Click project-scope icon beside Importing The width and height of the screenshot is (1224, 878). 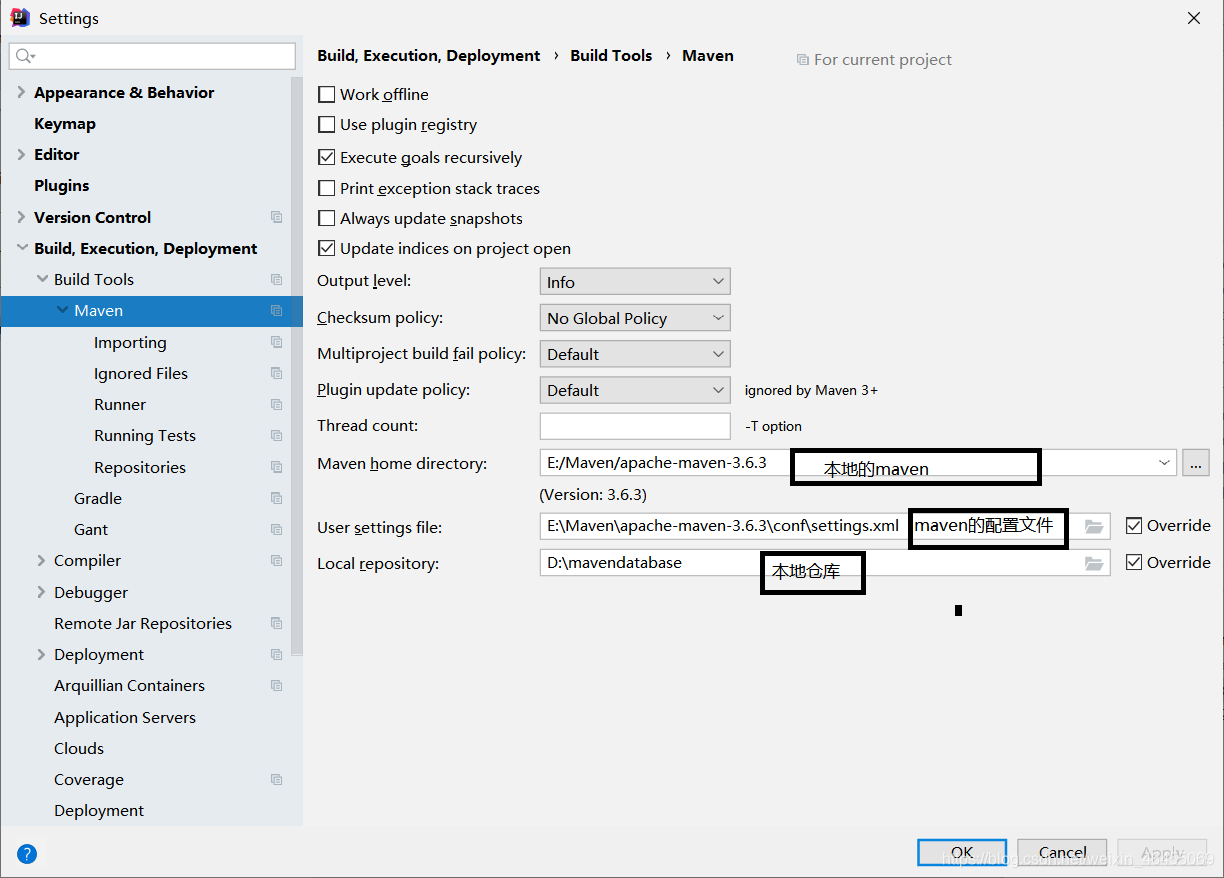point(276,342)
